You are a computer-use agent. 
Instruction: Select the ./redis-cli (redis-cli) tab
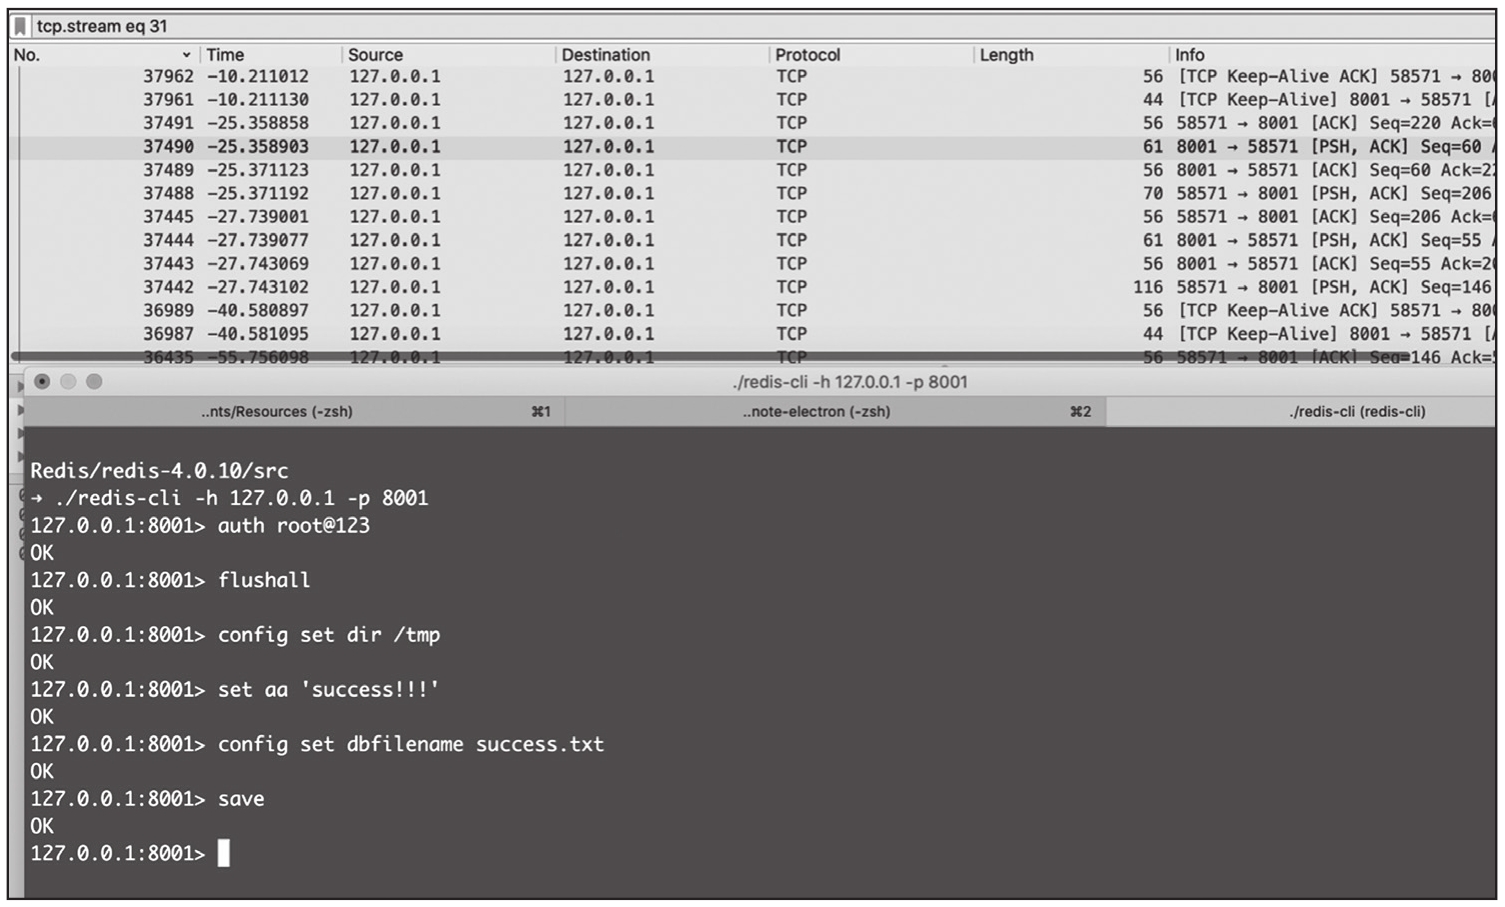[1356, 411]
